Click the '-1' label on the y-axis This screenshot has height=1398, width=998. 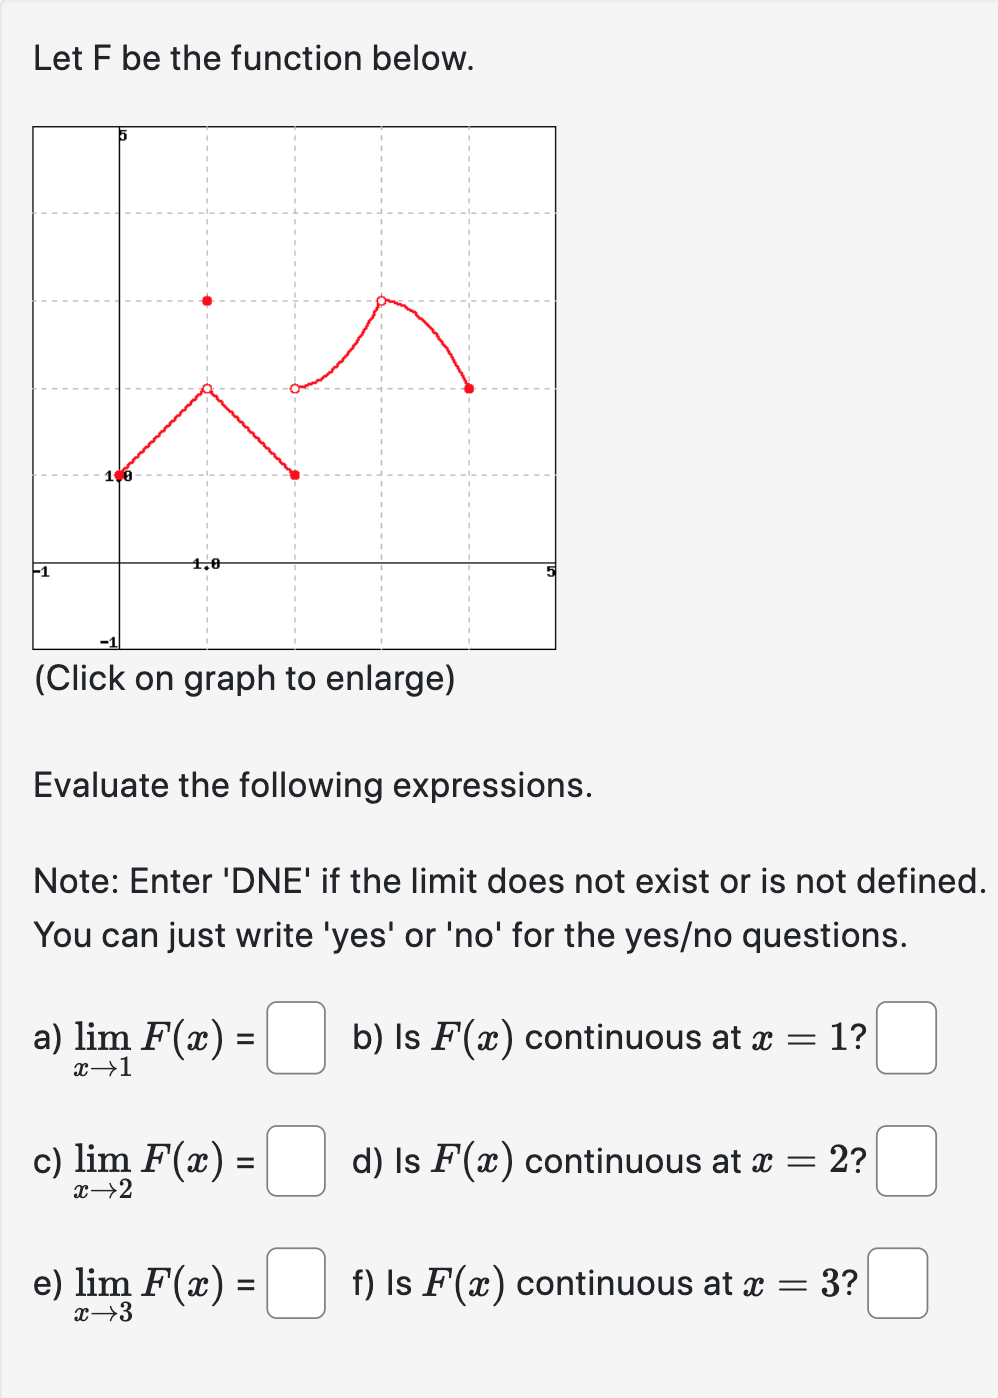(x=108, y=641)
